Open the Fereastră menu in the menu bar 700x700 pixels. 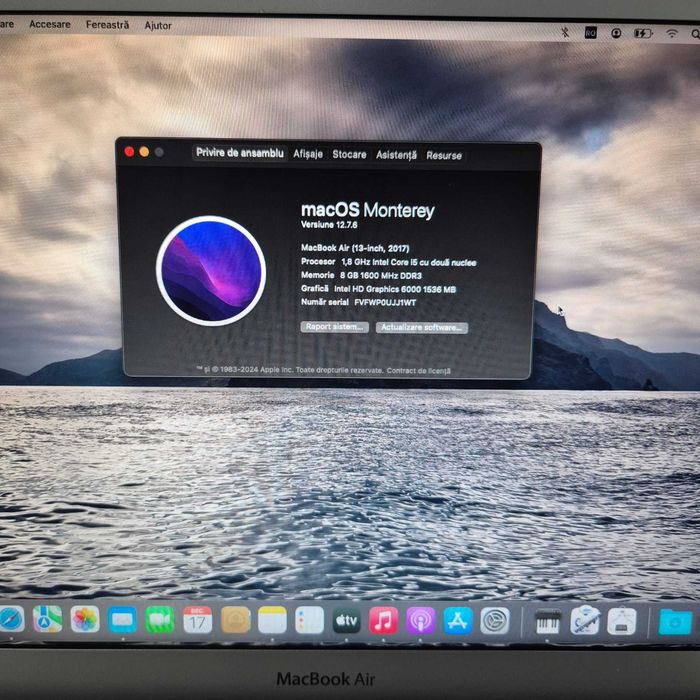tap(107, 25)
